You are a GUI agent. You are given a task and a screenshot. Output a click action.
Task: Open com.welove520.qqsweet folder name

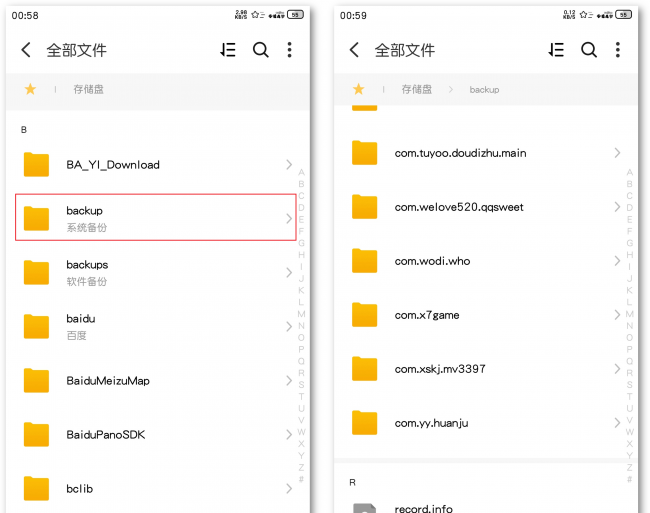tap(459, 207)
